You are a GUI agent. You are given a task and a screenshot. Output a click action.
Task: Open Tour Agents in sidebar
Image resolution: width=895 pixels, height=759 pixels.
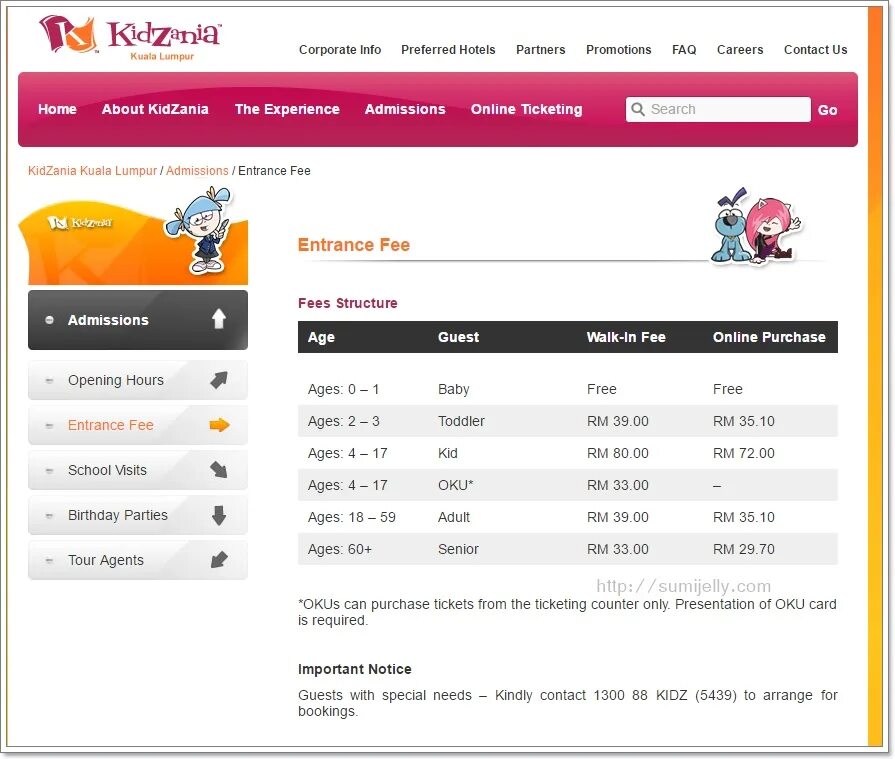click(x=138, y=560)
